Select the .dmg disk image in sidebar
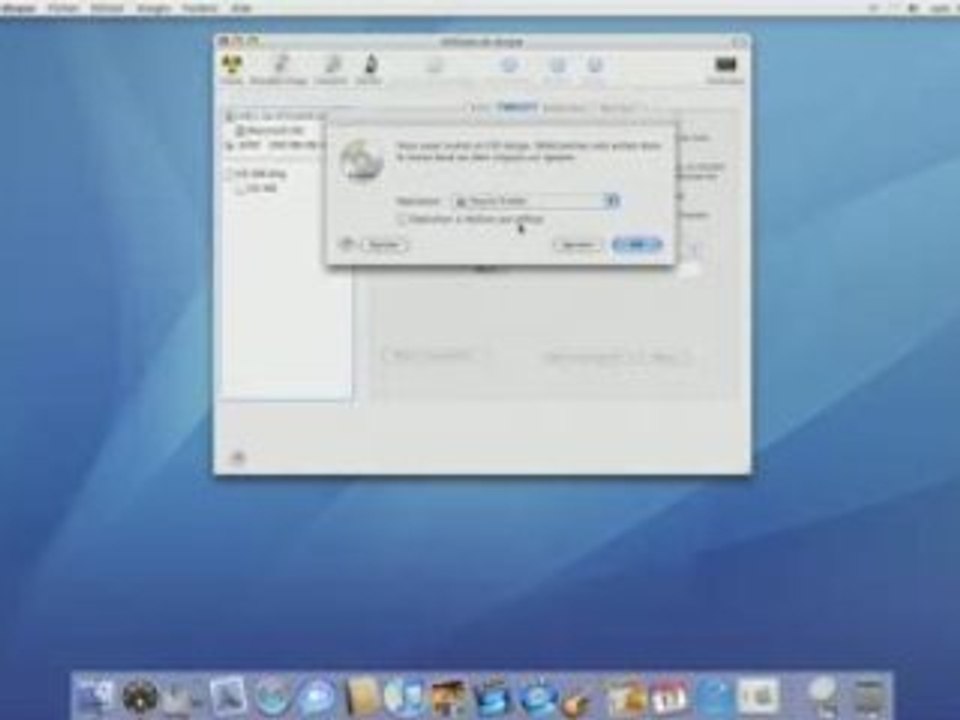Screen dimensions: 960x720 pos(255,174)
